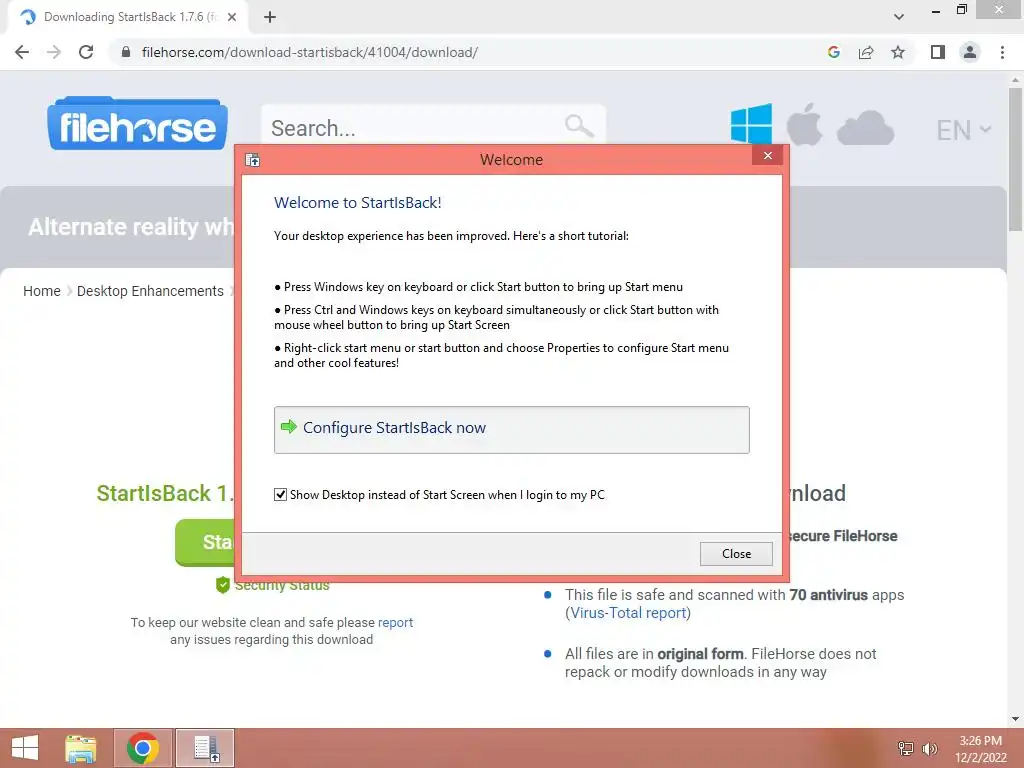Click the Google icon in address bar
This screenshot has height=768, width=1024.
833,52
